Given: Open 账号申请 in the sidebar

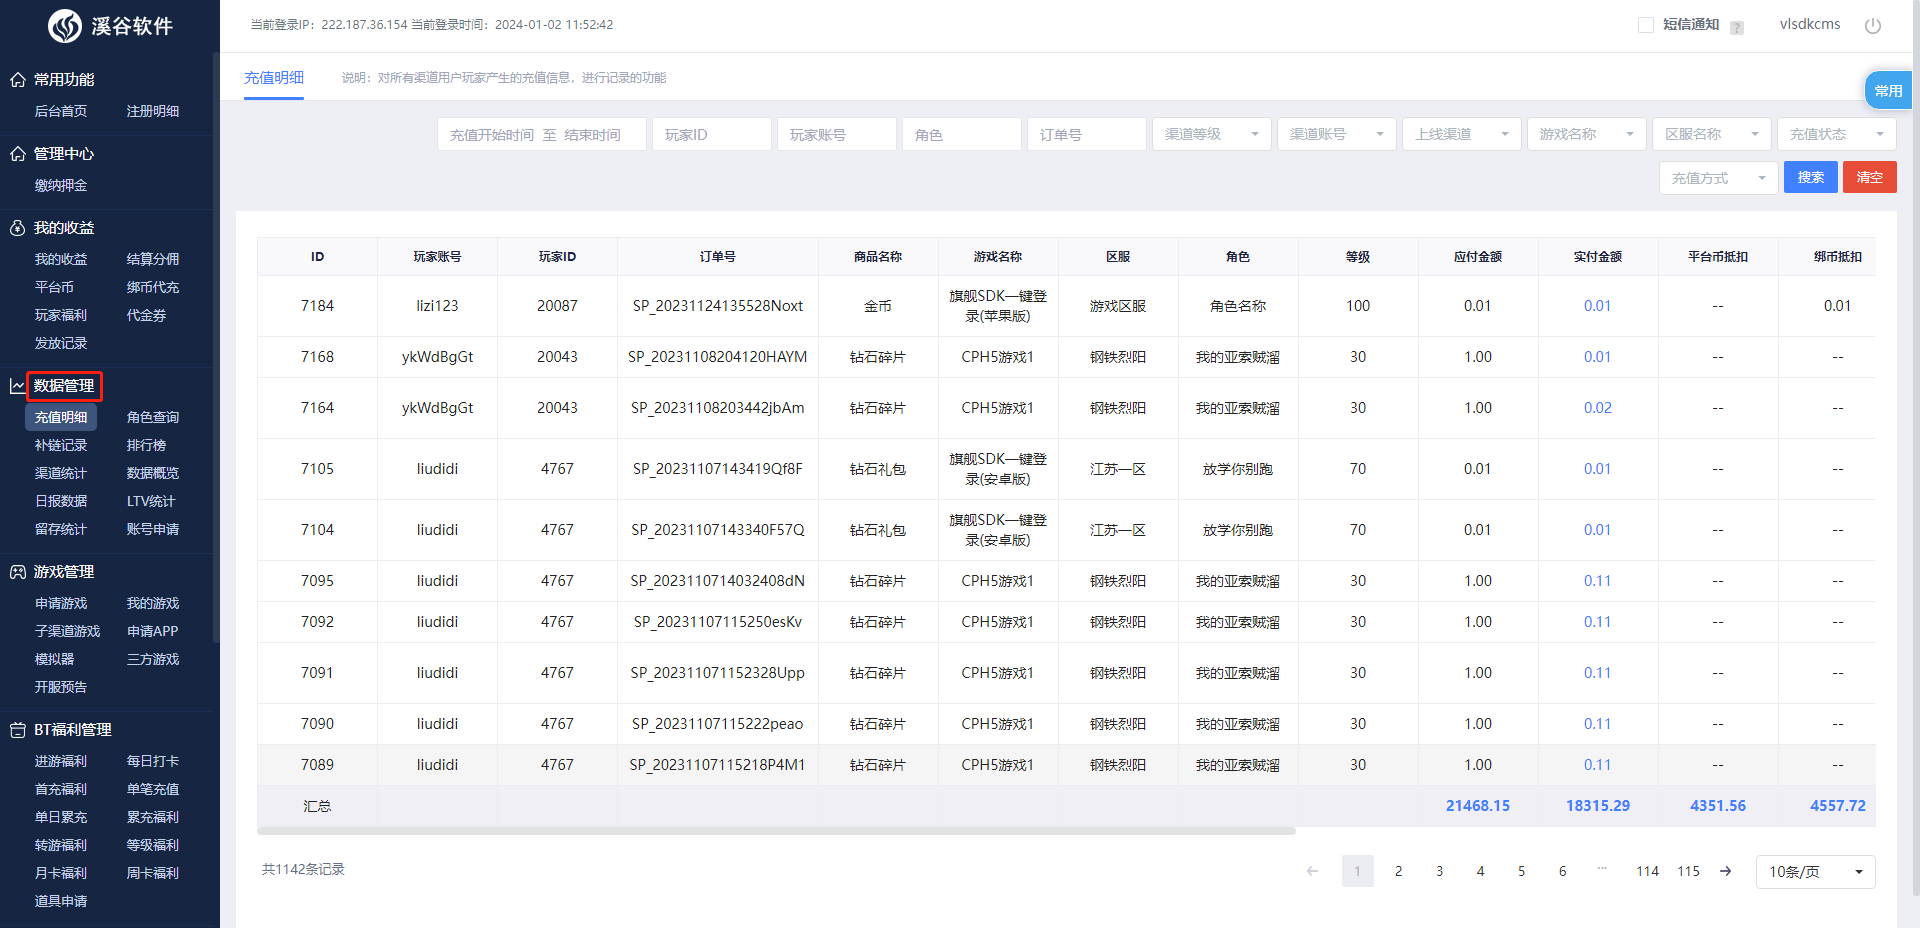Looking at the screenshot, I should [x=153, y=530].
